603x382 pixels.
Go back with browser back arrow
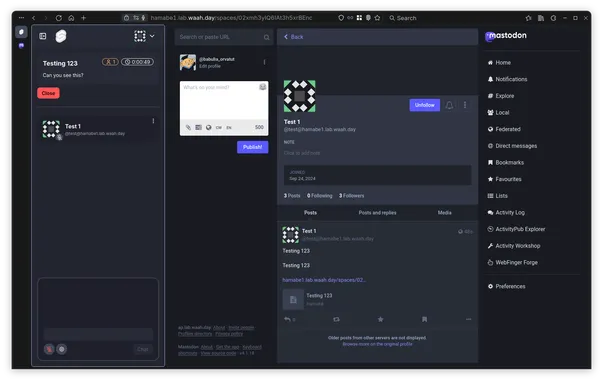[x=33, y=18]
